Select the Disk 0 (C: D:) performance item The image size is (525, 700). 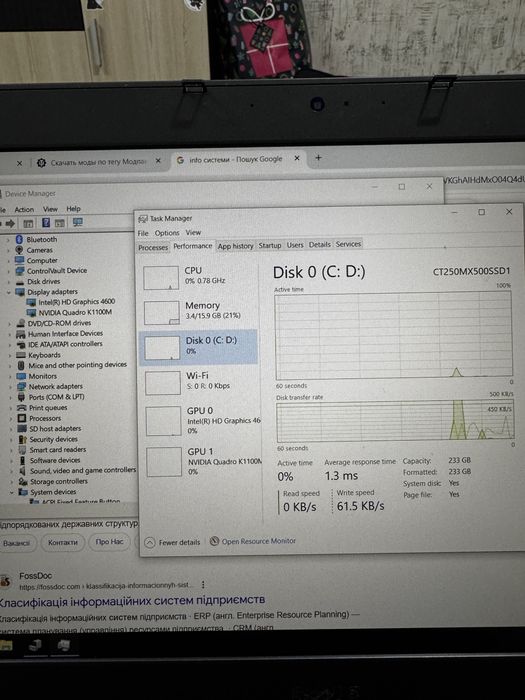pos(199,346)
